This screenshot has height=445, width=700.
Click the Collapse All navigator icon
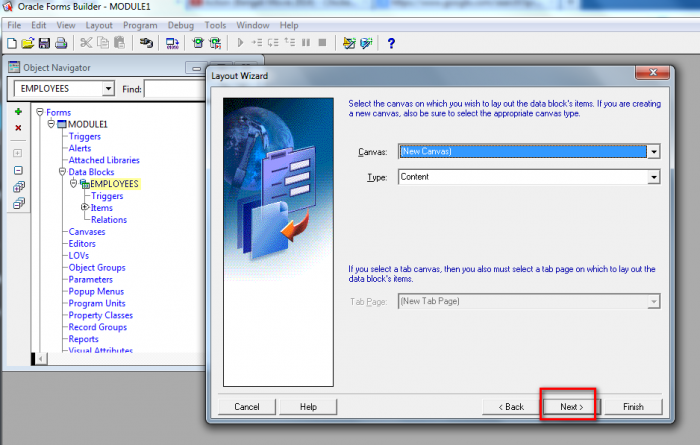(x=19, y=204)
